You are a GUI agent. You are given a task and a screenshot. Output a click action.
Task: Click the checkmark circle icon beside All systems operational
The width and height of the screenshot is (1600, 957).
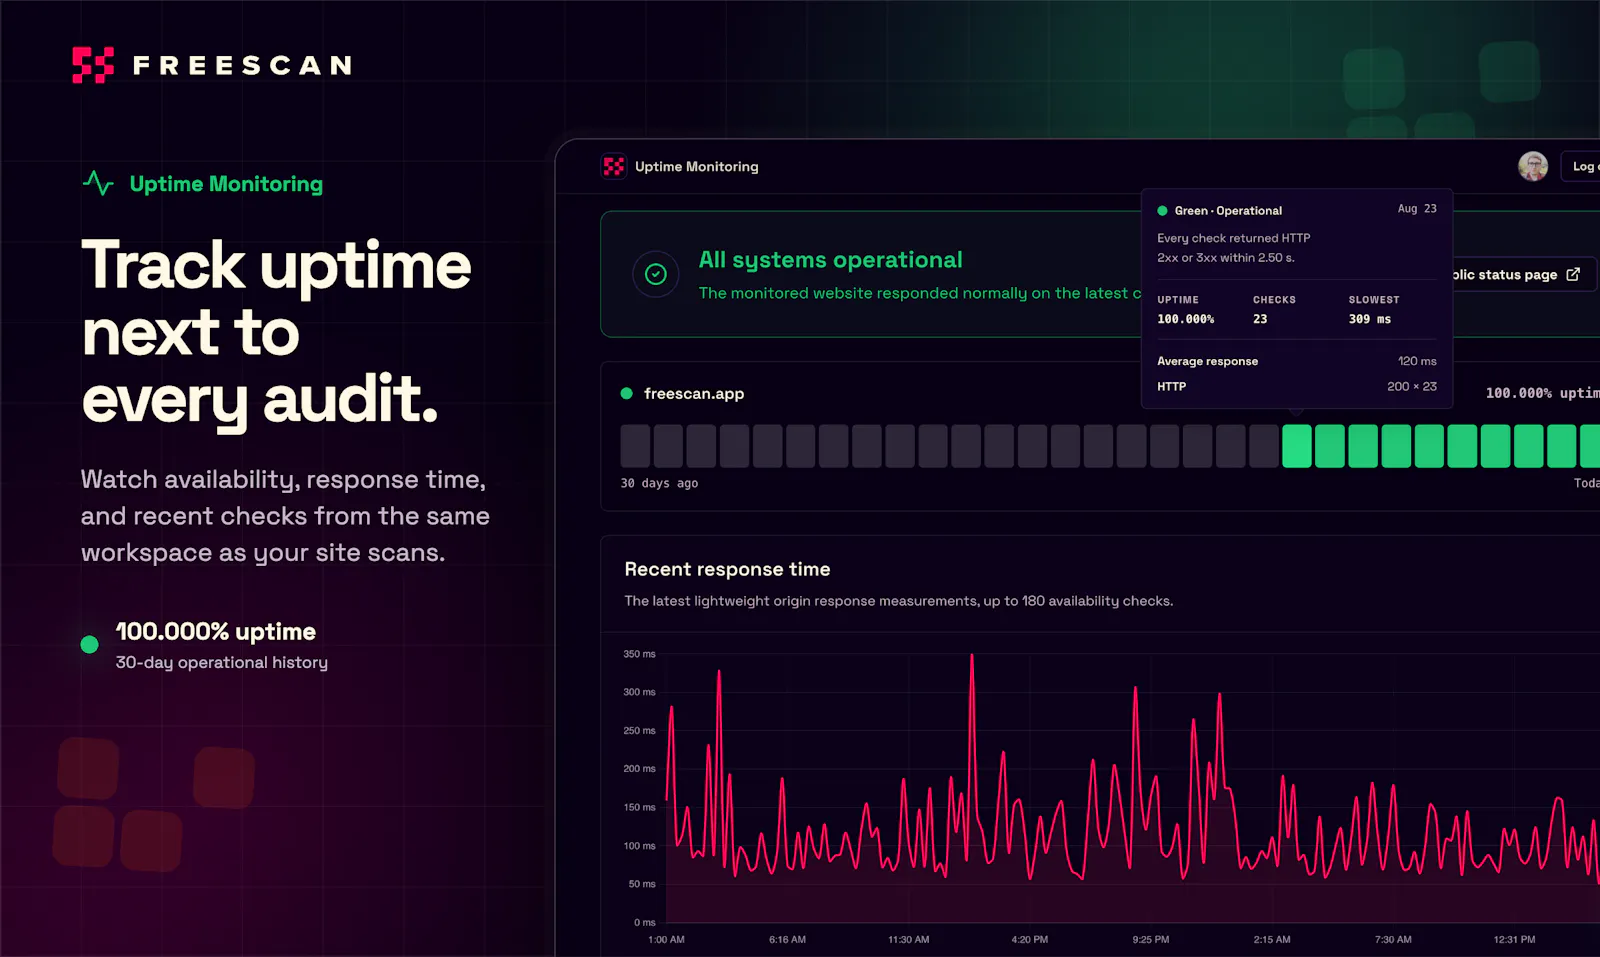click(656, 274)
